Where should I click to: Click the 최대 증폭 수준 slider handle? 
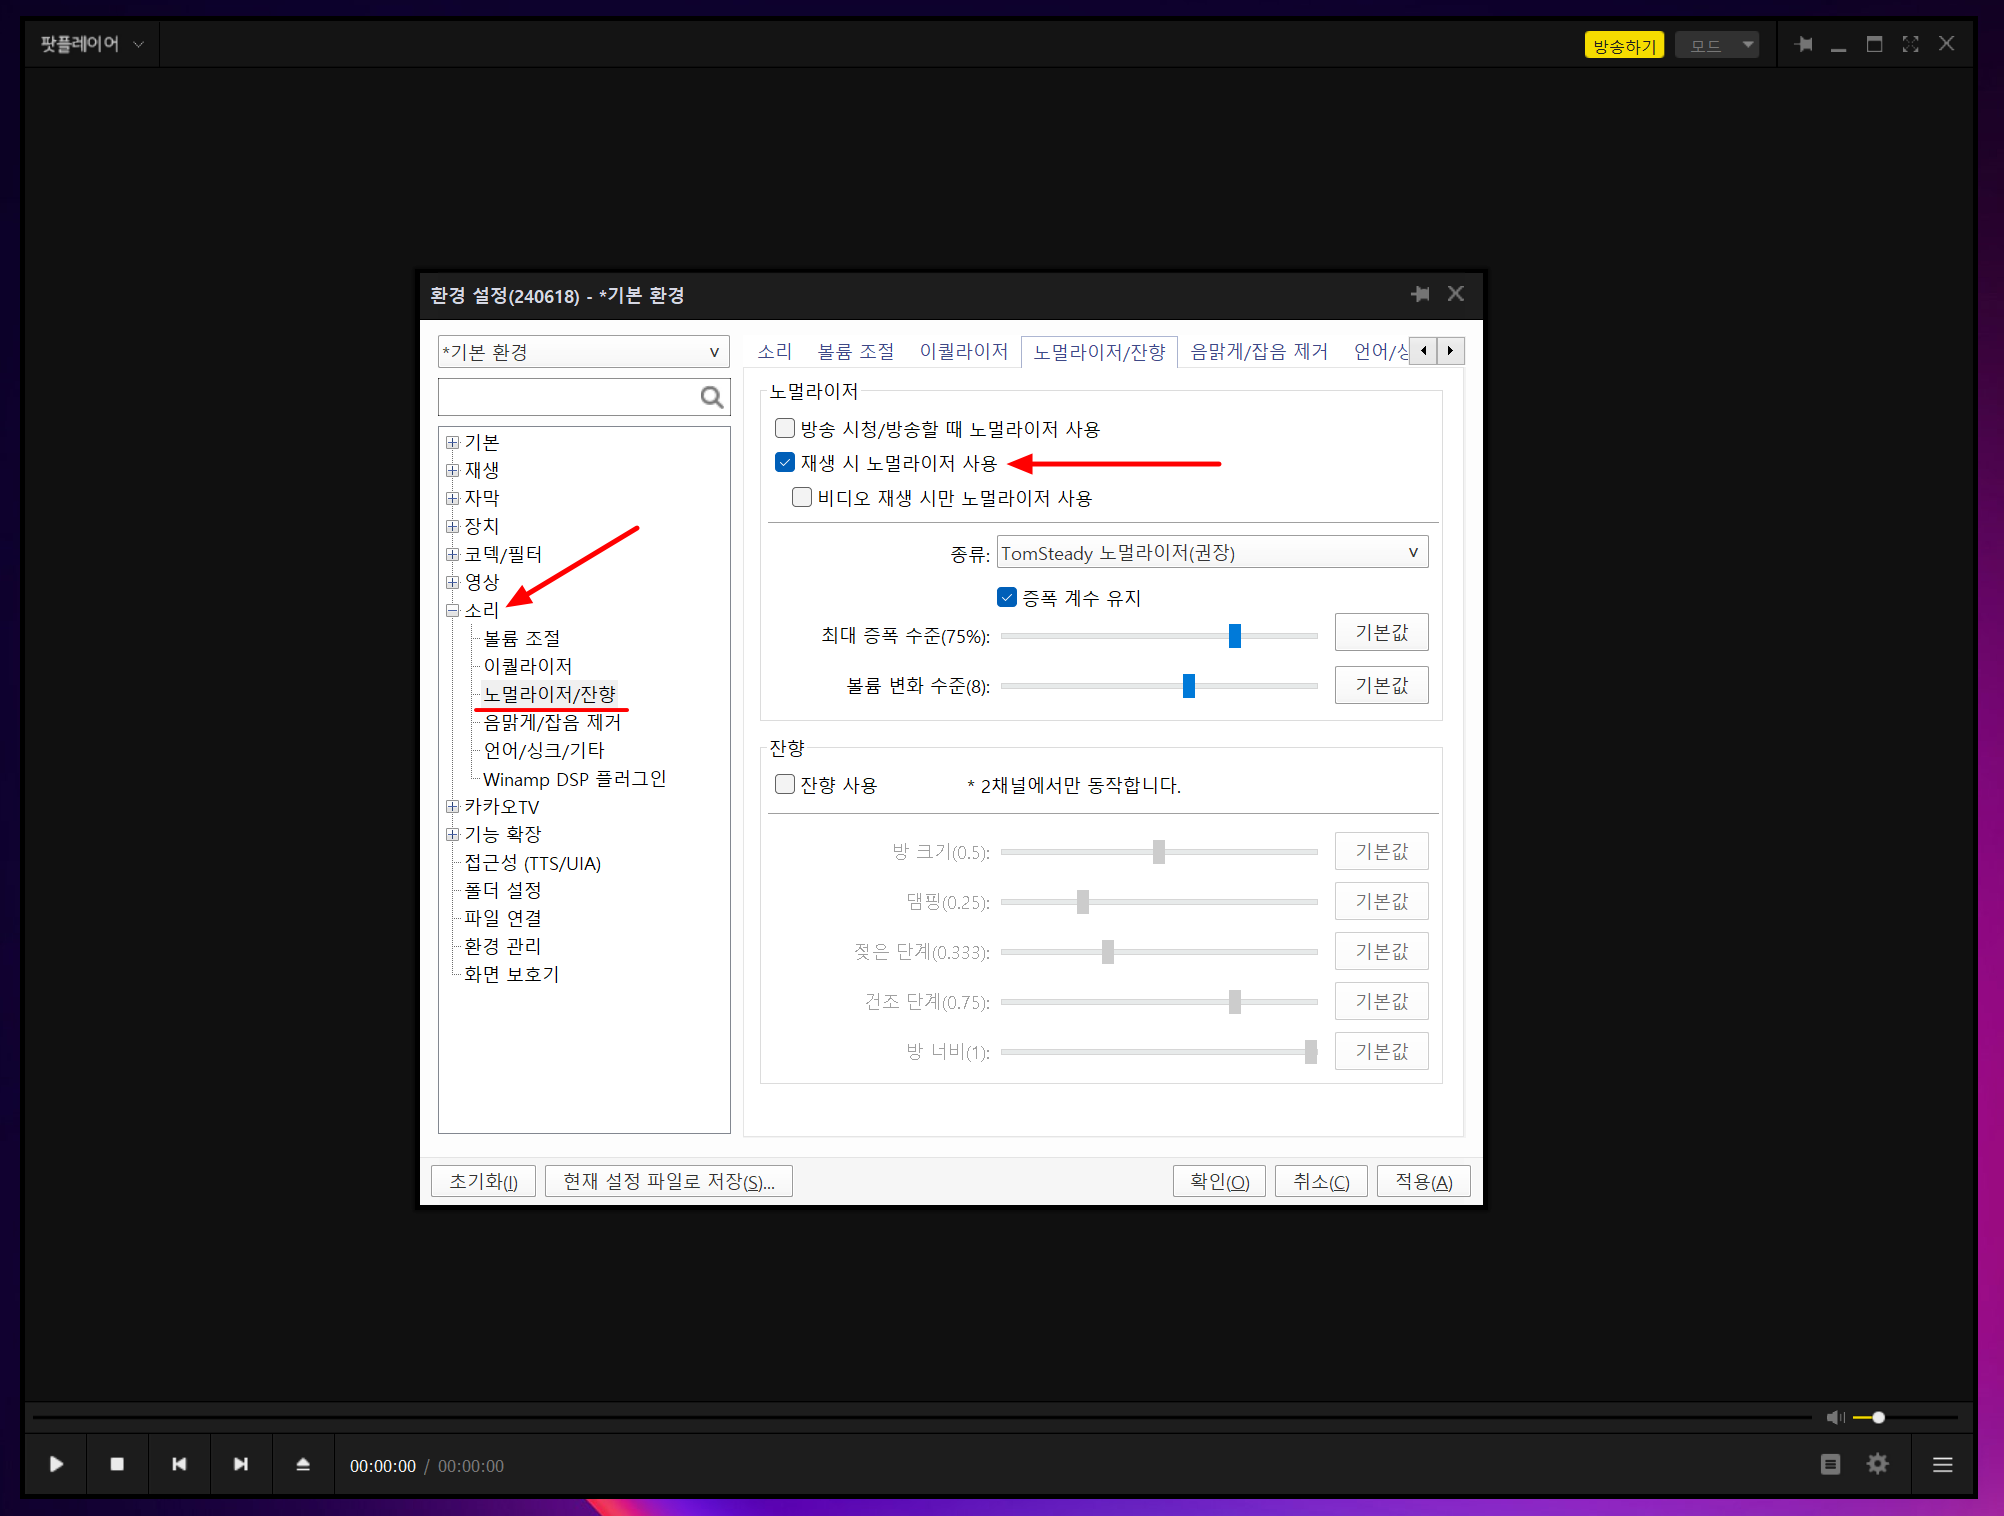[x=1235, y=636]
